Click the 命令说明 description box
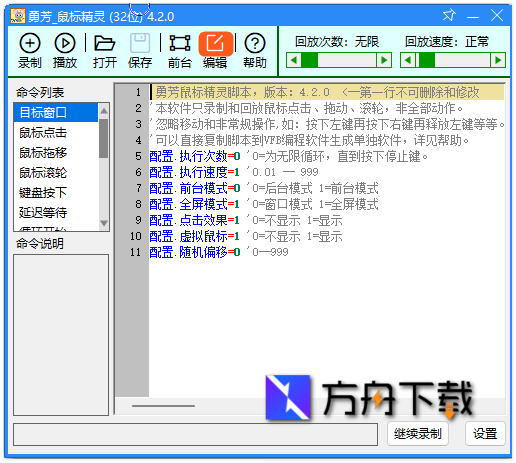Viewport: 516px width, 463px height. point(61,335)
